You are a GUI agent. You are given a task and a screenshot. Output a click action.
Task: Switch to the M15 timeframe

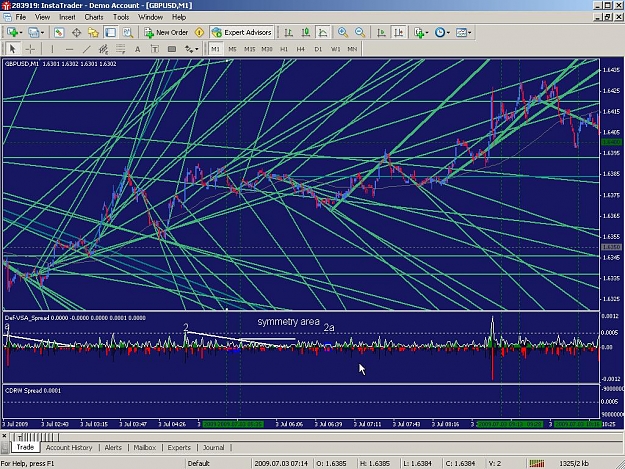point(250,49)
